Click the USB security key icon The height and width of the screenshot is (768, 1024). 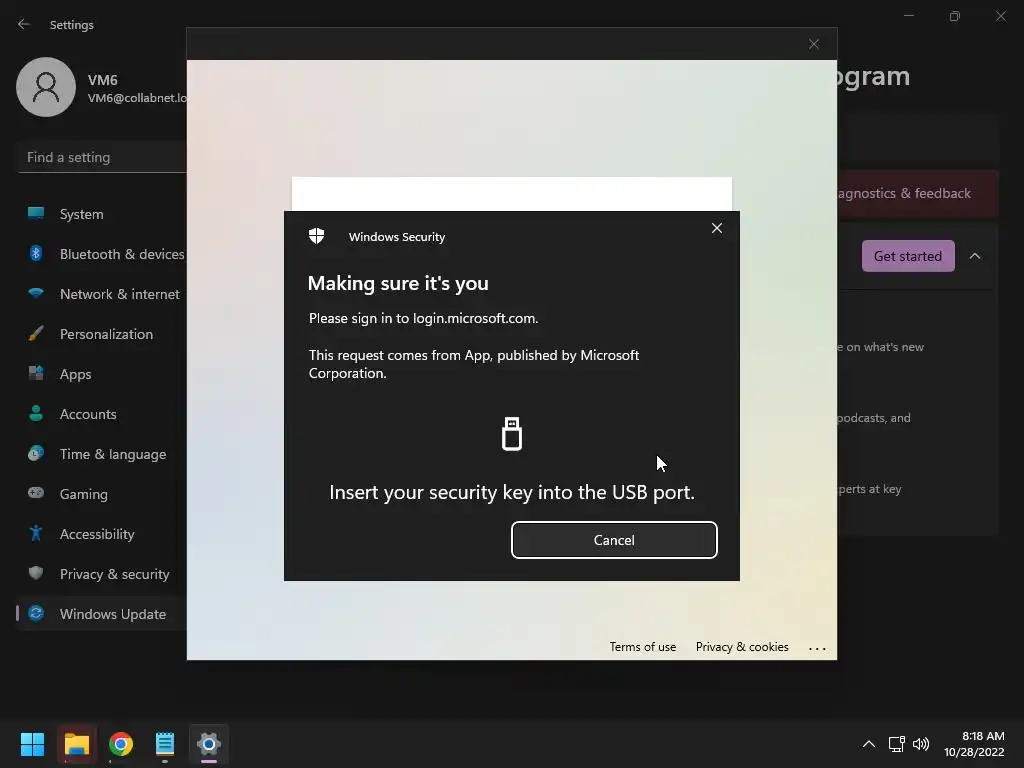pos(512,434)
